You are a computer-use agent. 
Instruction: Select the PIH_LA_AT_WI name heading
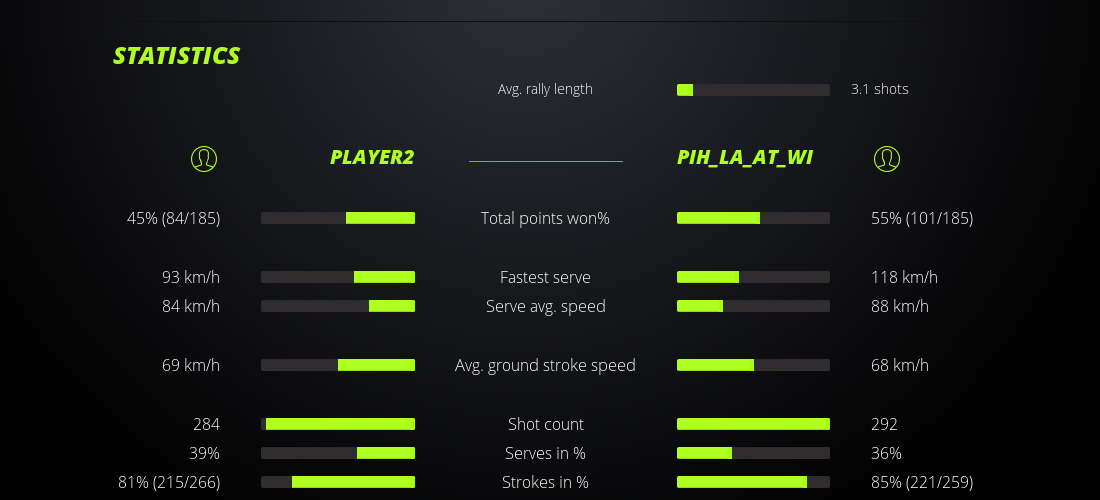(745, 157)
